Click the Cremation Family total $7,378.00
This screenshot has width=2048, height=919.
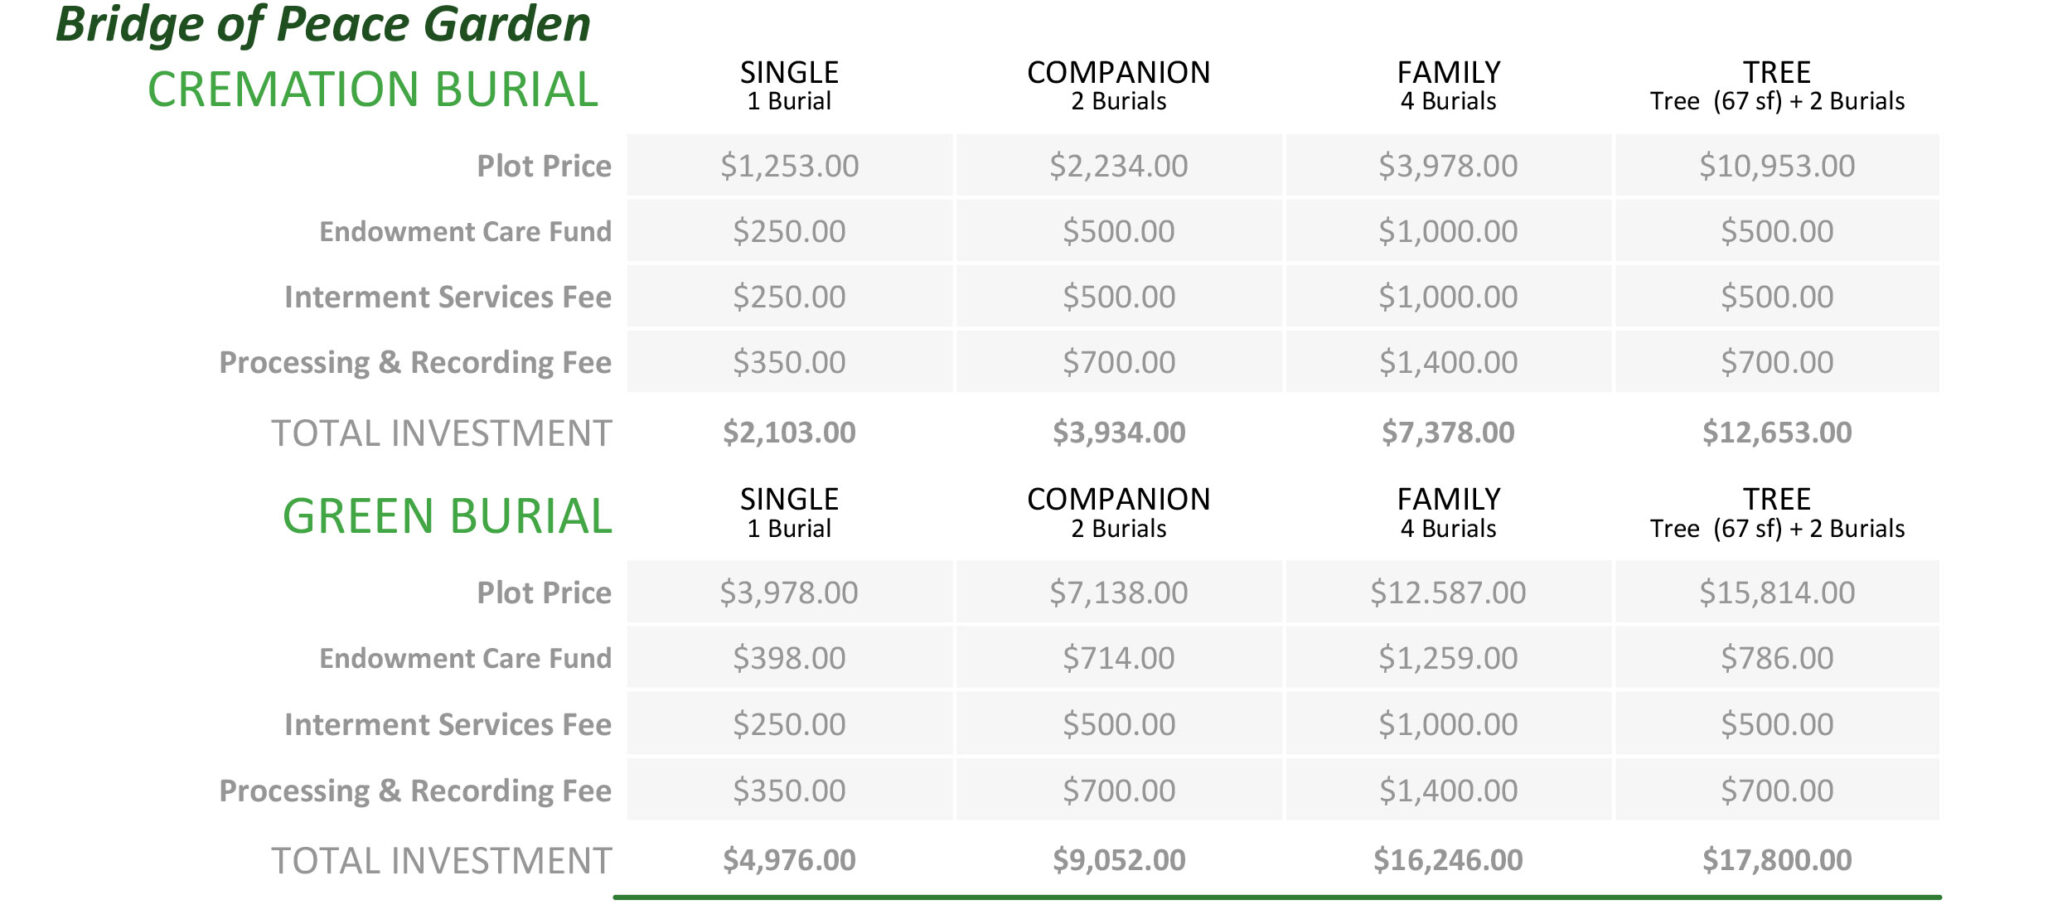tap(1447, 432)
